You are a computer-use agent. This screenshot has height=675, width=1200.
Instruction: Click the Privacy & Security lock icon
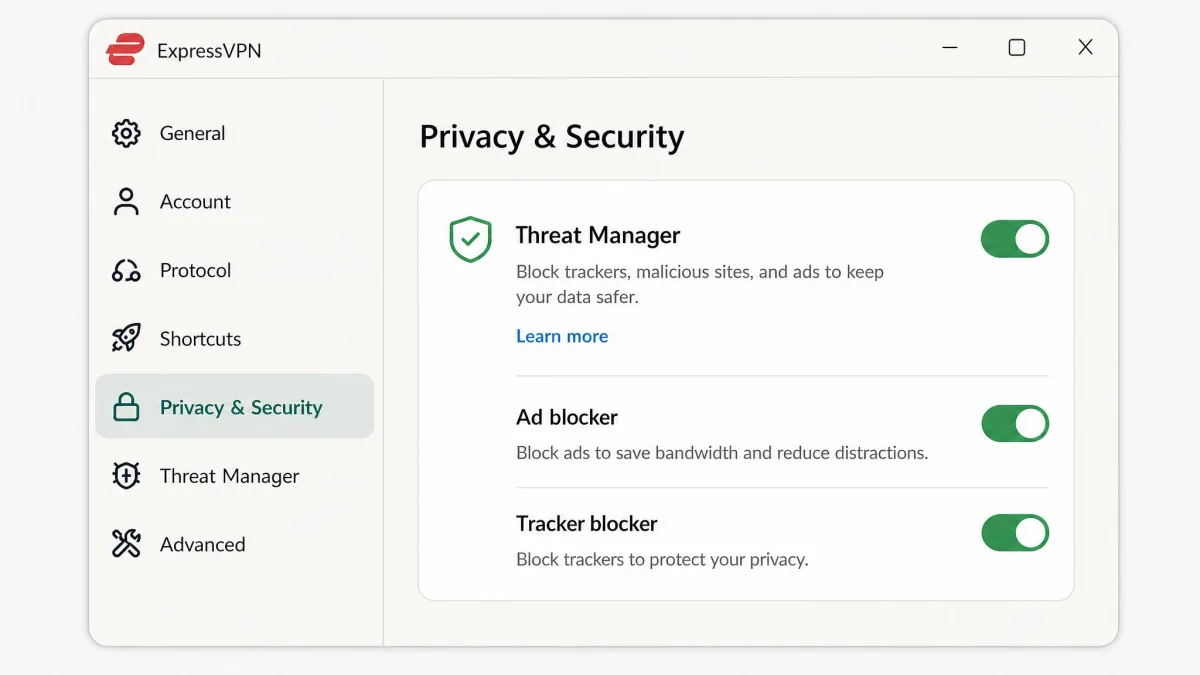click(x=126, y=407)
